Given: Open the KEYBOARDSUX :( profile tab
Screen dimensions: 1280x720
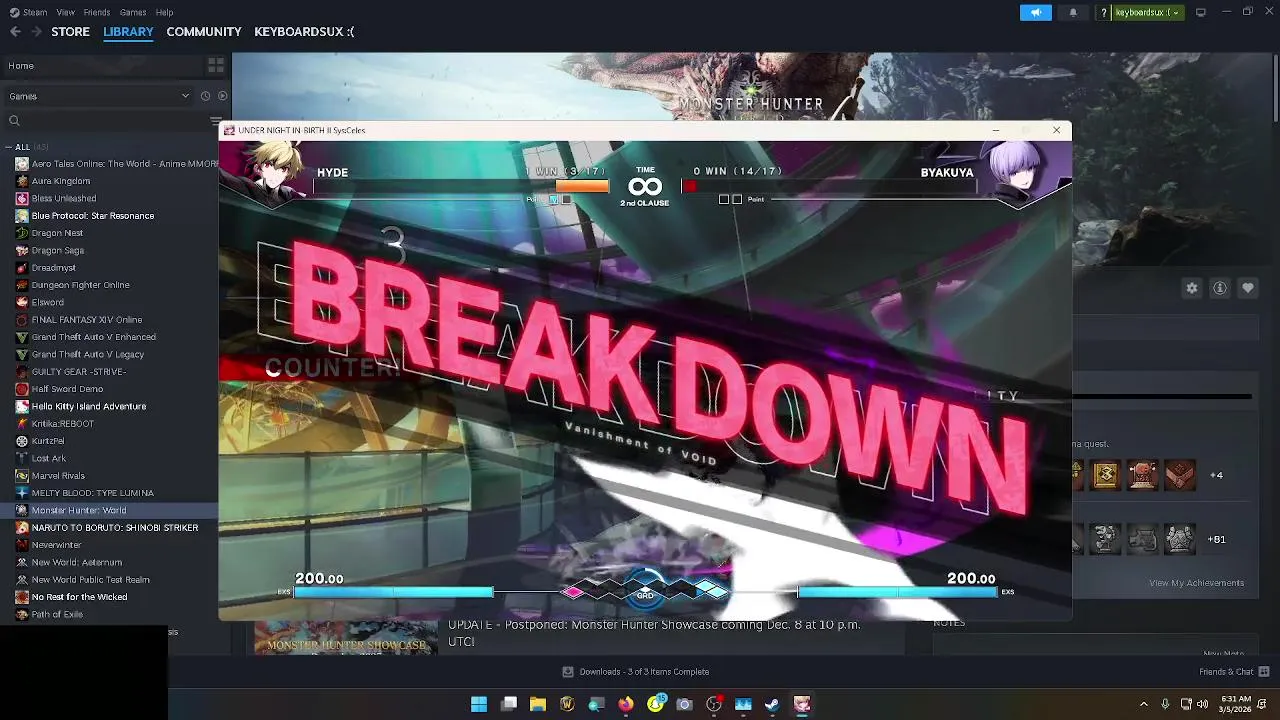Looking at the screenshot, I should point(304,32).
